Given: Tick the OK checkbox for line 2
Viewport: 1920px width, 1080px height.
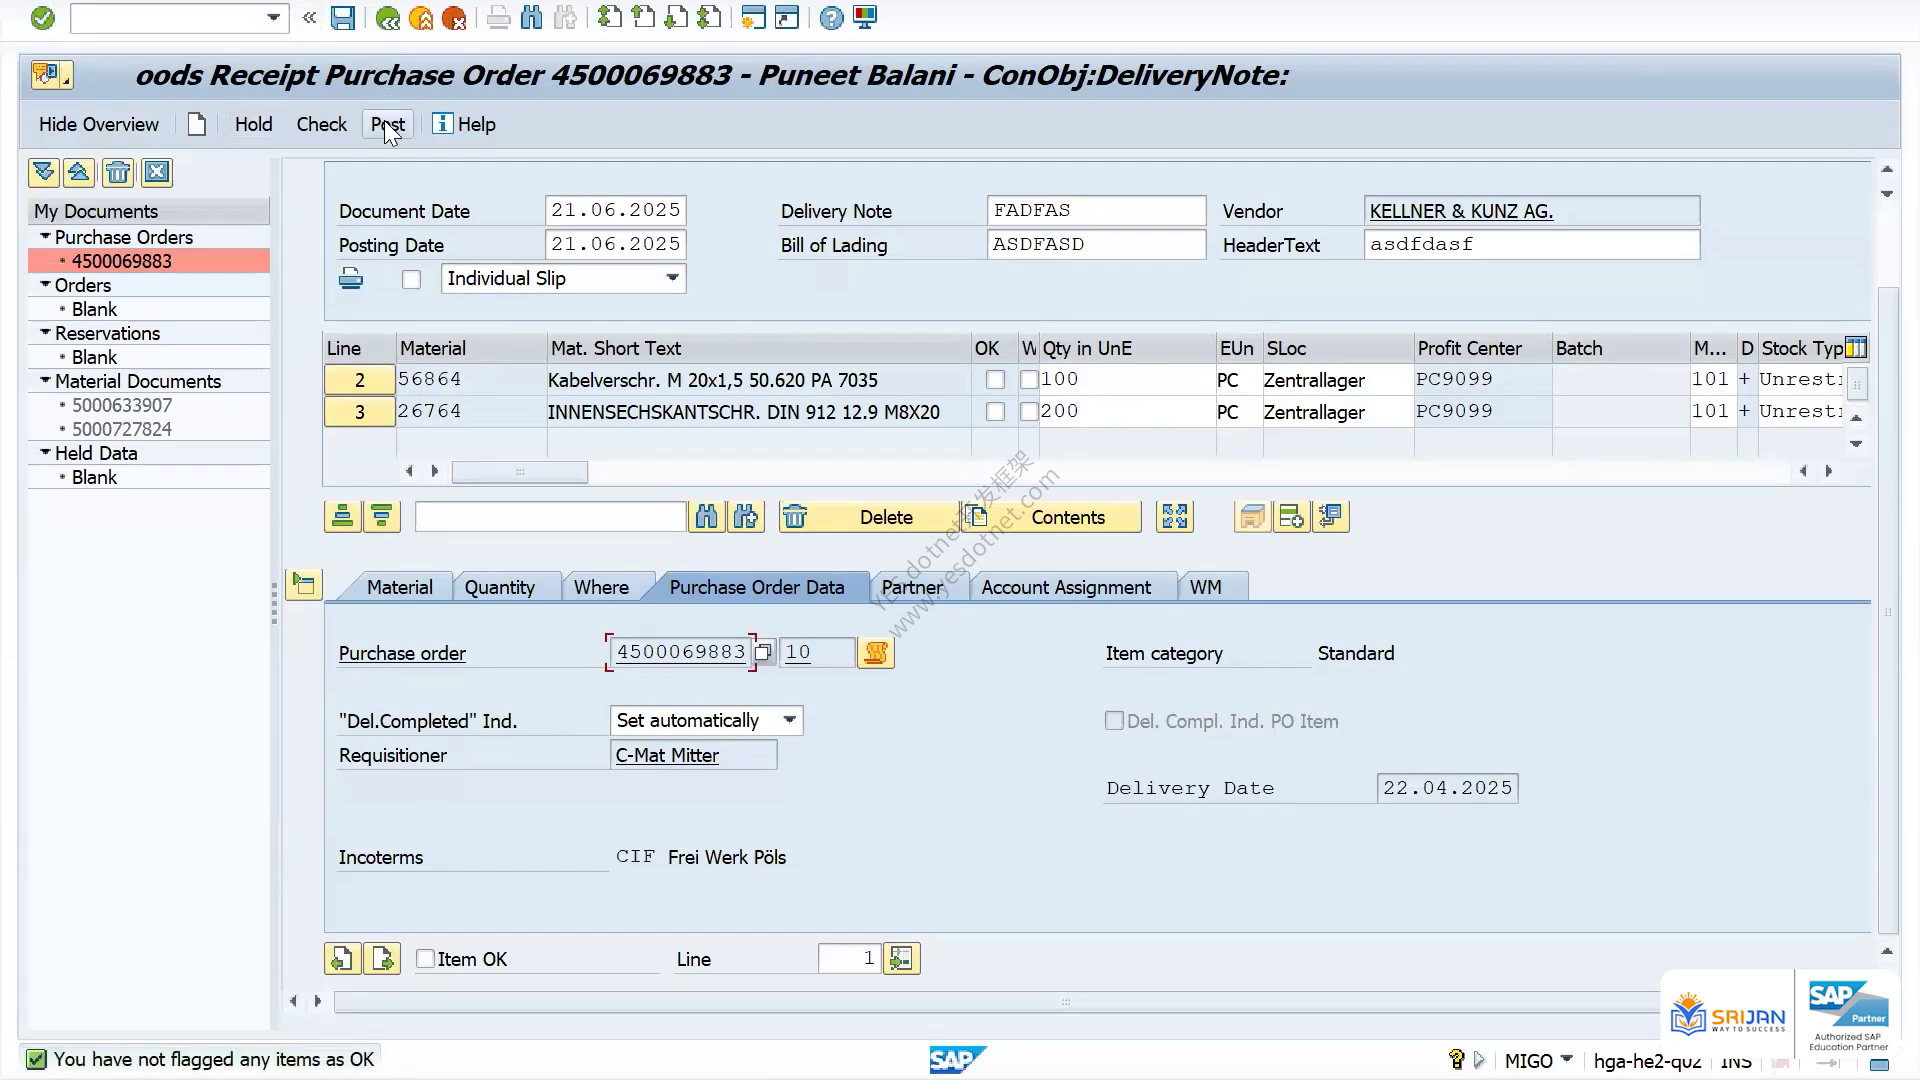Looking at the screenshot, I should (x=995, y=380).
